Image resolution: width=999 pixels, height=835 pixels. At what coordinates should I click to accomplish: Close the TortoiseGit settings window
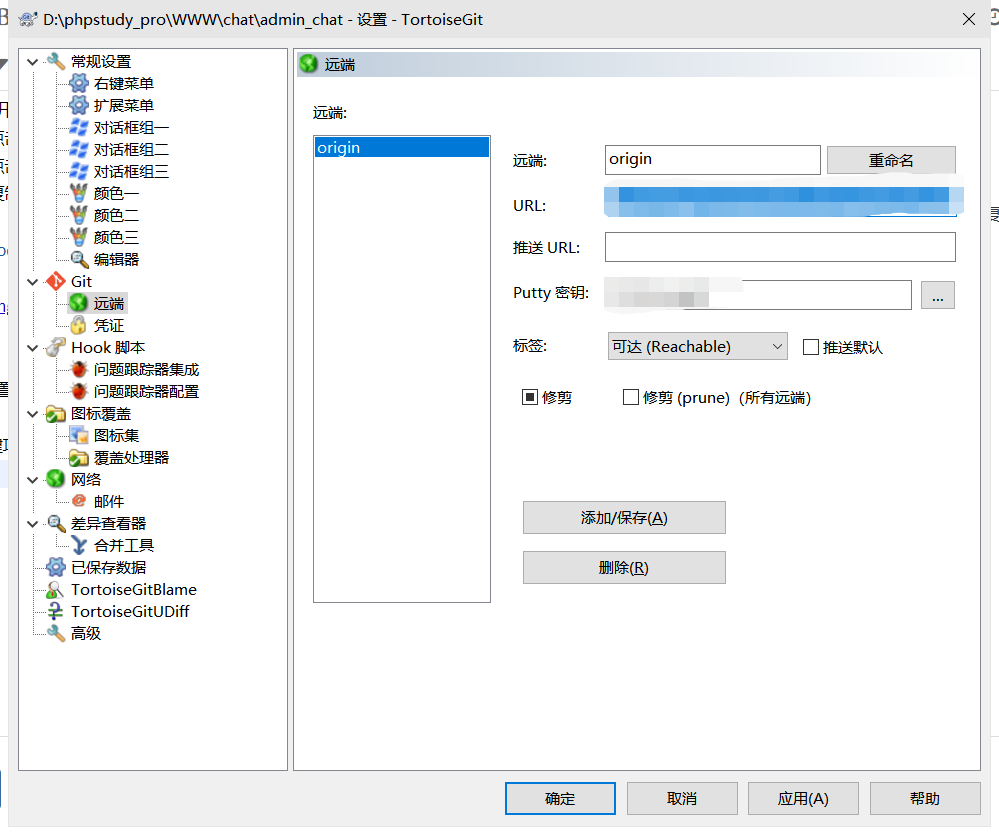(x=968, y=20)
